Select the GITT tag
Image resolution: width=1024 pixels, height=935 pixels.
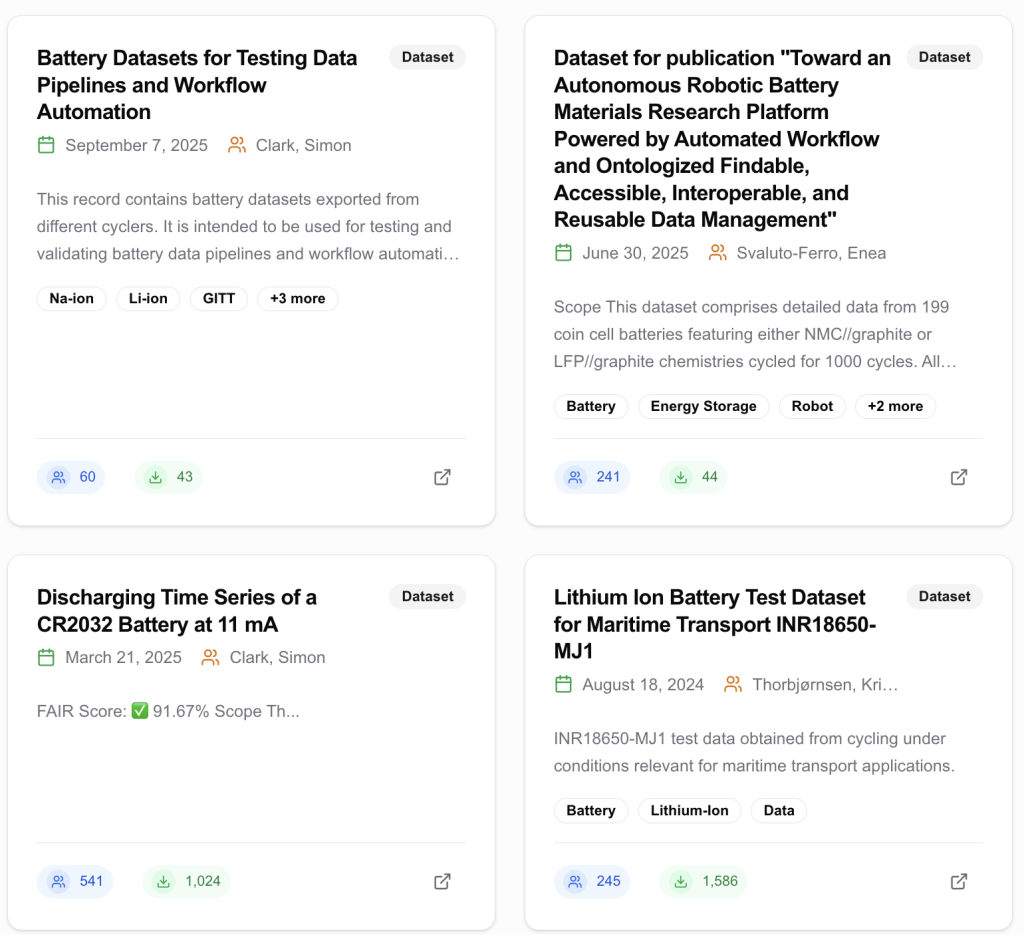click(x=219, y=298)
